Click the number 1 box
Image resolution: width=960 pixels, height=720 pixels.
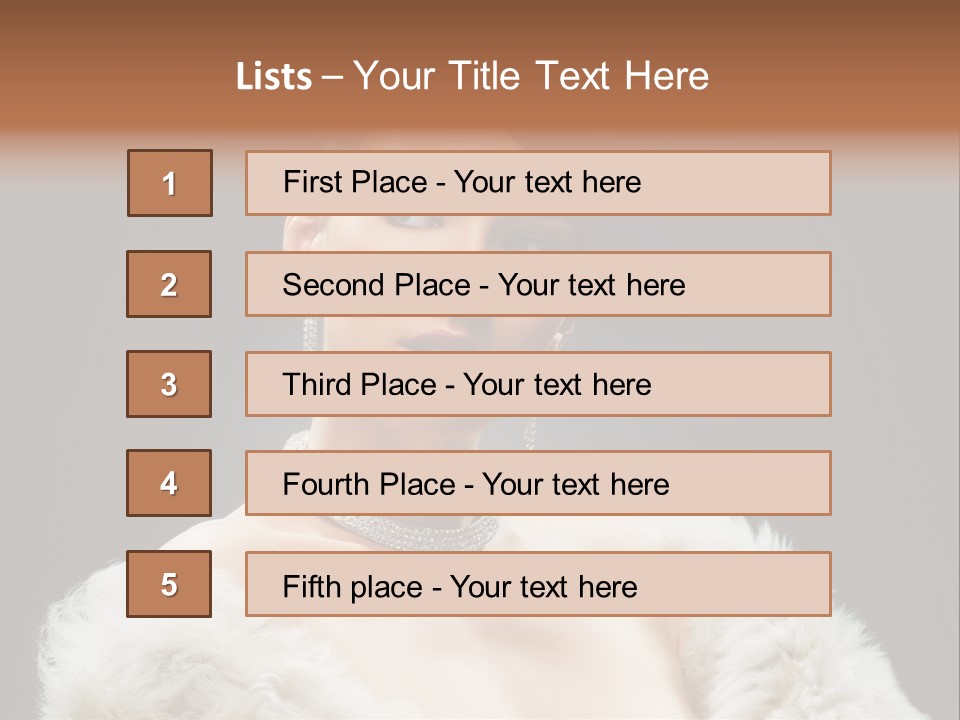click(x=170, y=183)
